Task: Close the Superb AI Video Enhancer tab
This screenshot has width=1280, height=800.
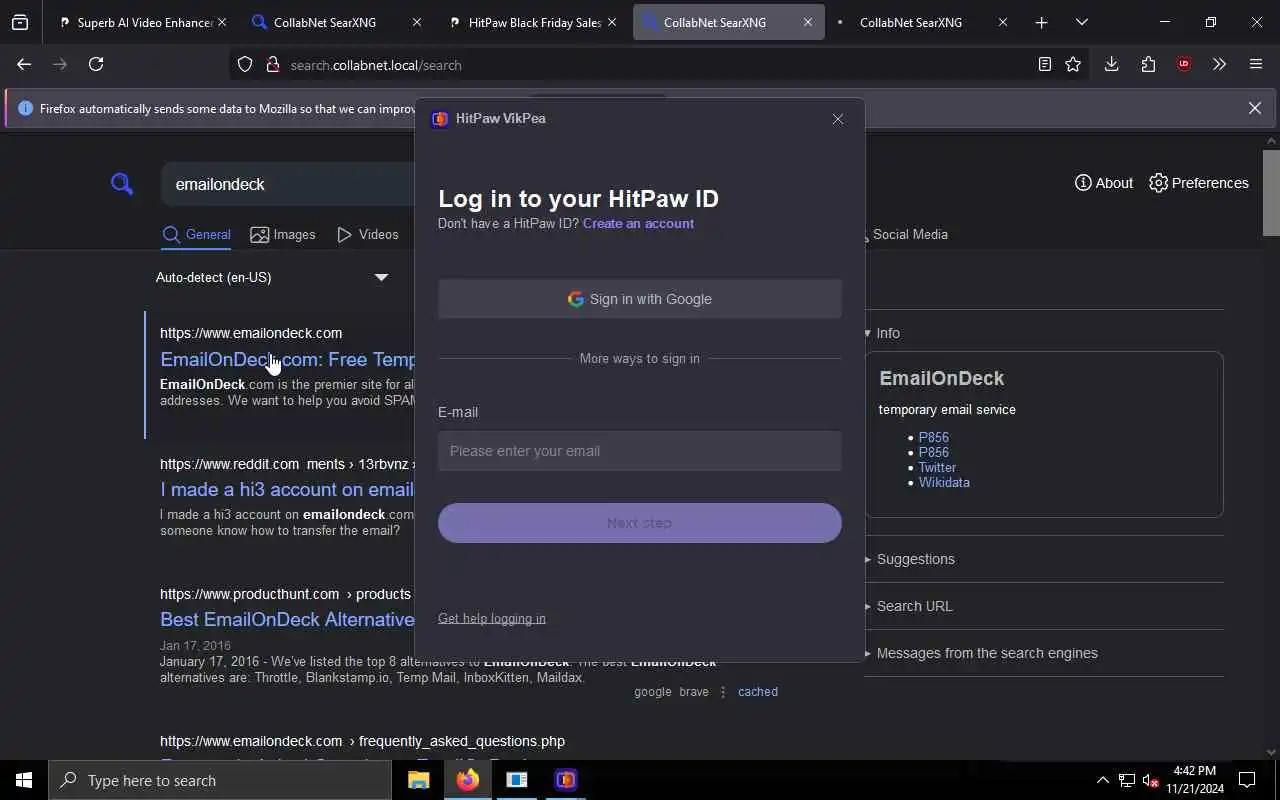Action: click(222, 22)
